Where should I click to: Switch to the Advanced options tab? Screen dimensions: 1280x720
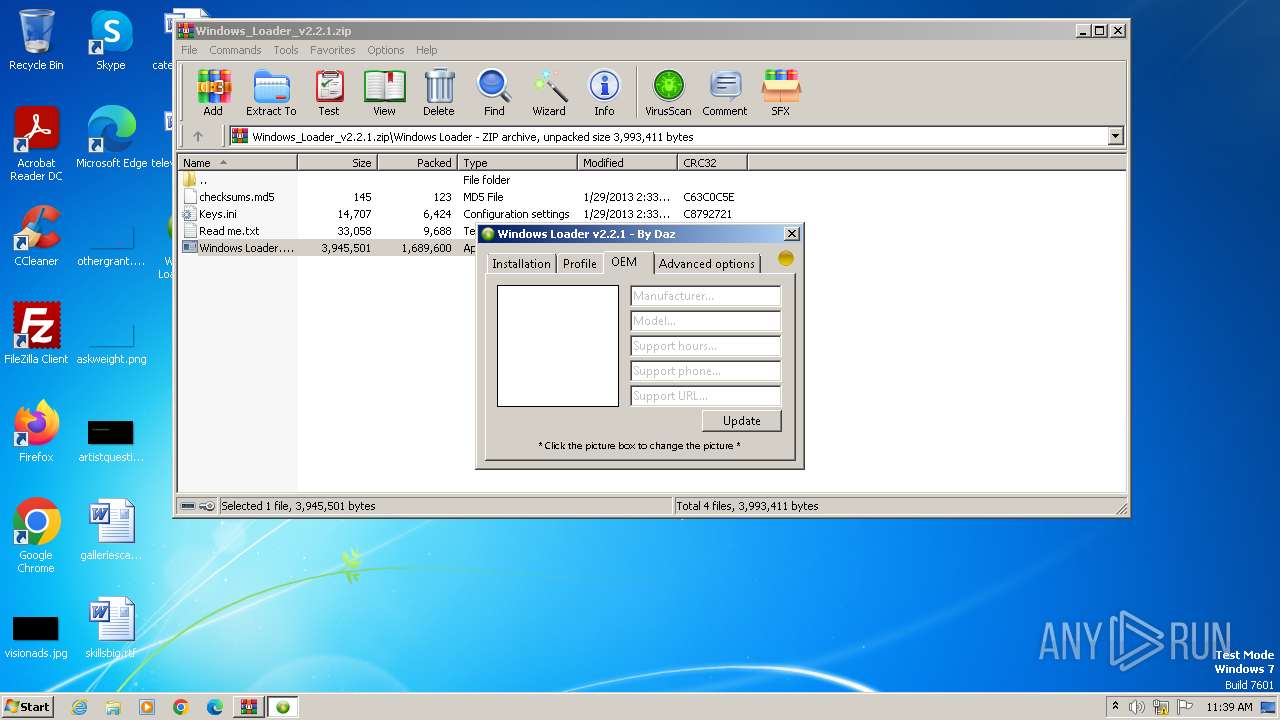706,264
